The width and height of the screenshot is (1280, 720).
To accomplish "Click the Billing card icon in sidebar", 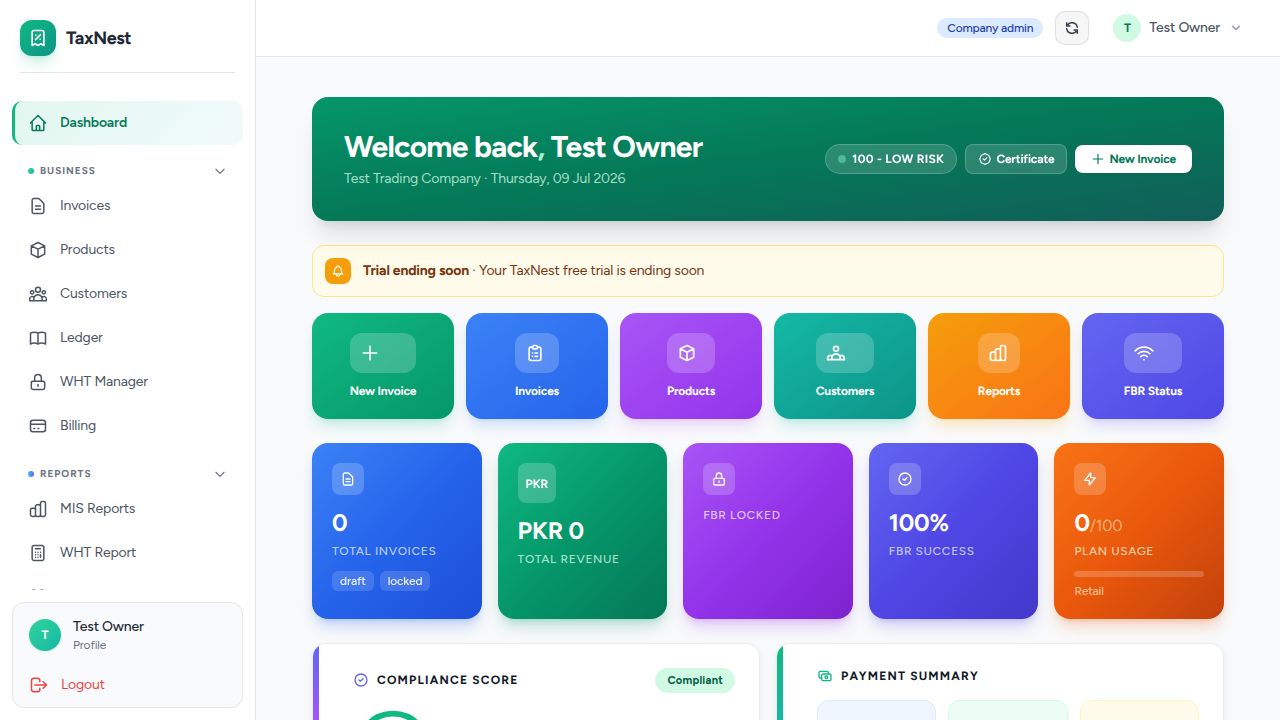I will 38,426.
